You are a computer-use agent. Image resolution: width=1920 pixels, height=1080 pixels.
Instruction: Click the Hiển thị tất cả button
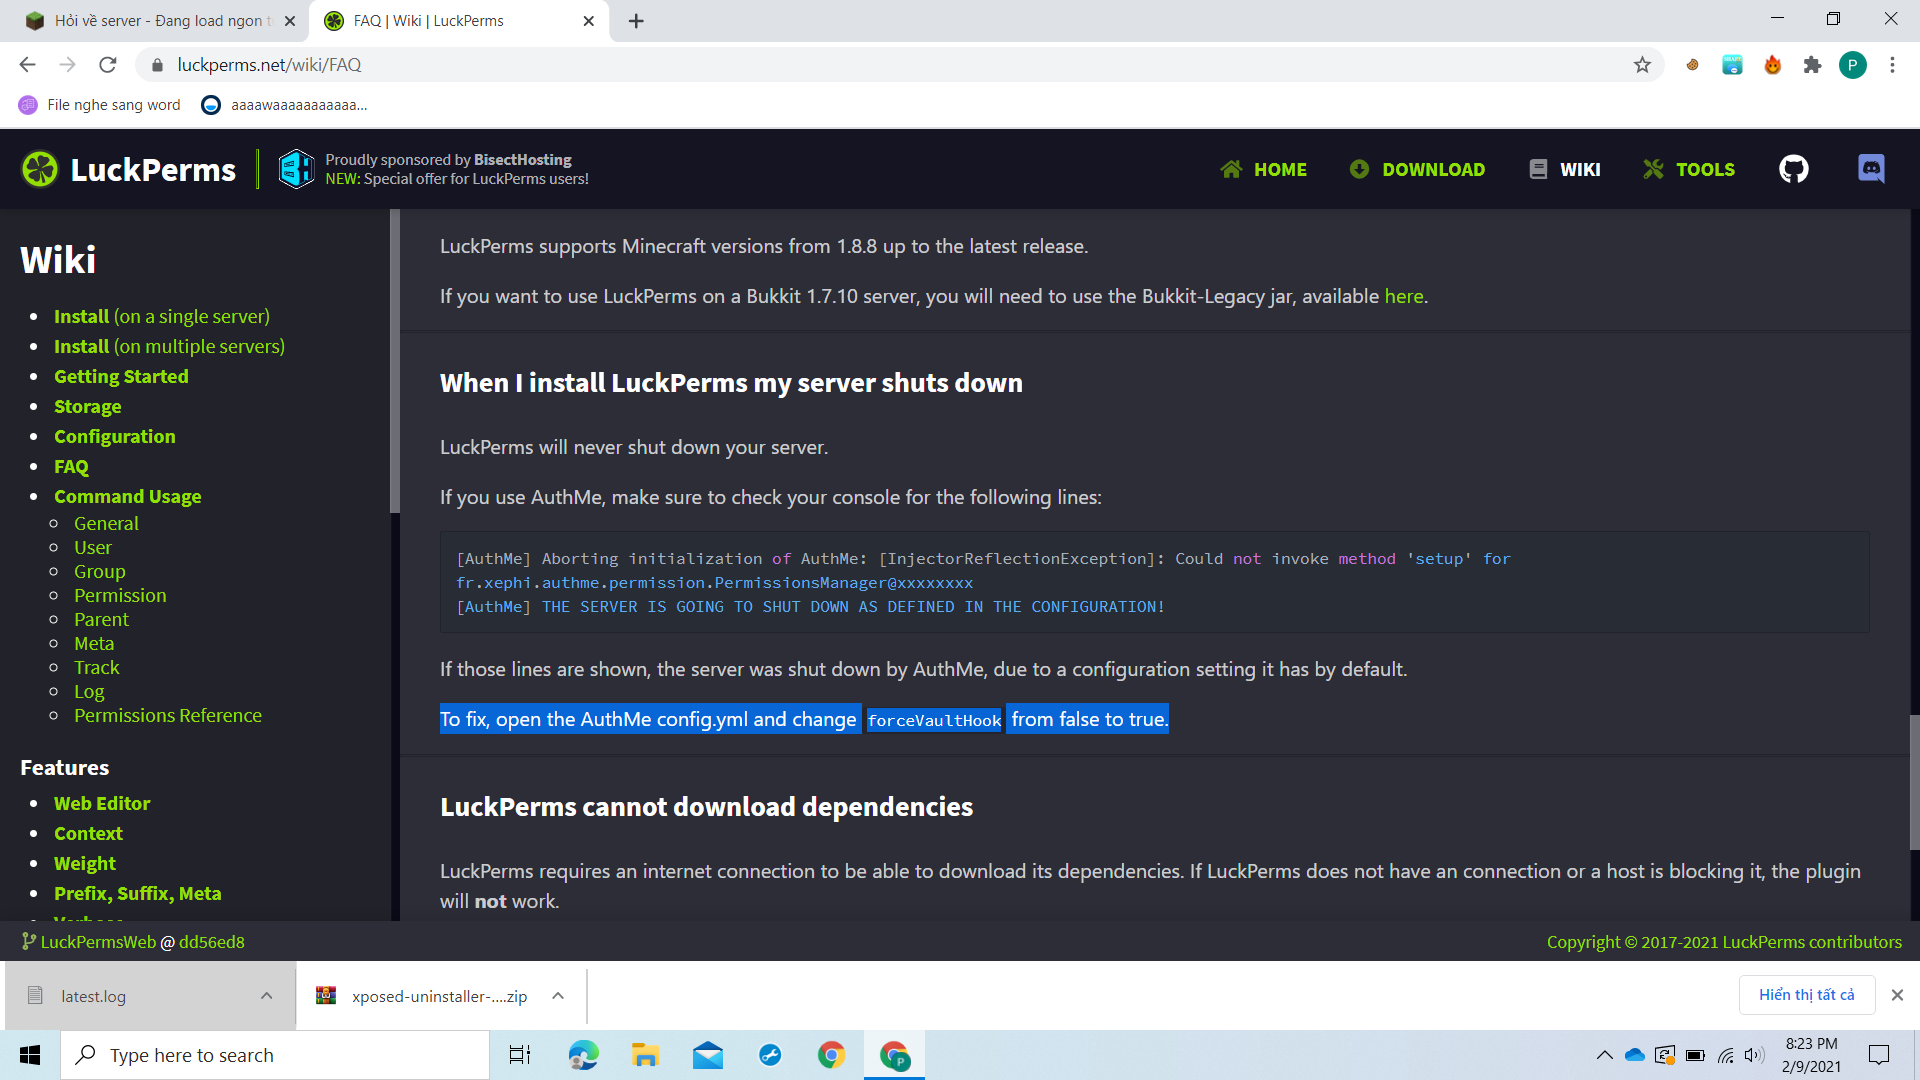(x=1806, y=995)
